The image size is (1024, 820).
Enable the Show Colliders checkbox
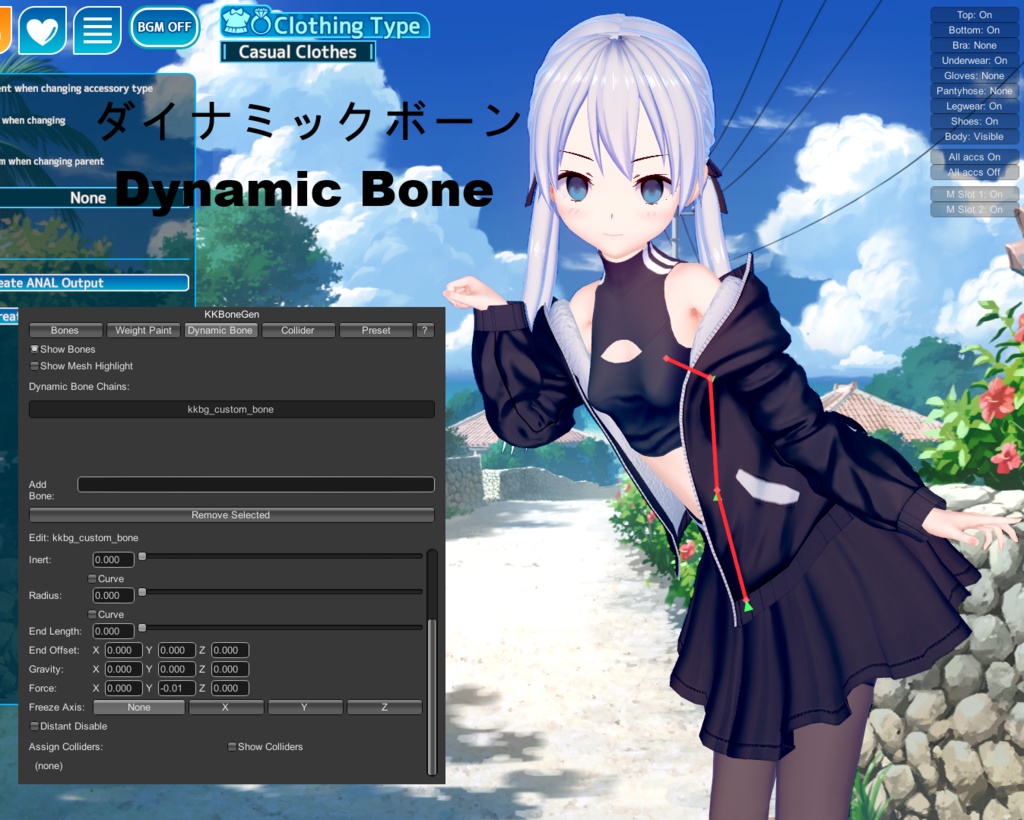click(x=232, y=746)
